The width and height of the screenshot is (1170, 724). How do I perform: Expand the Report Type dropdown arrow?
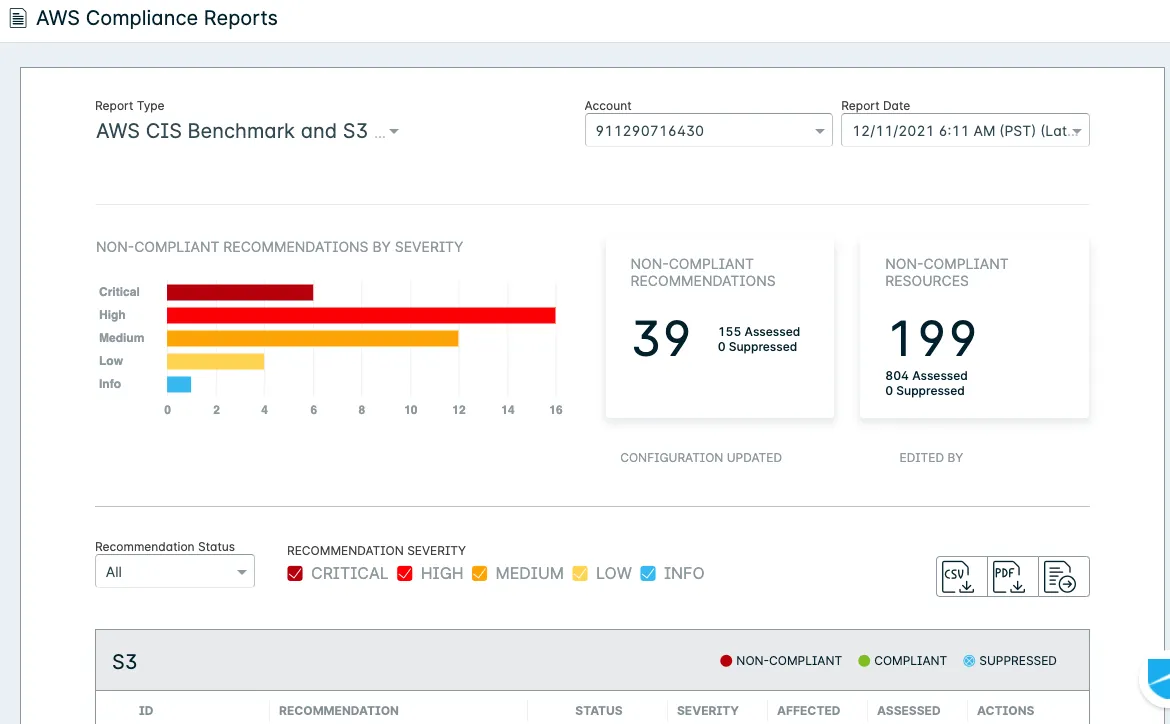394,132
